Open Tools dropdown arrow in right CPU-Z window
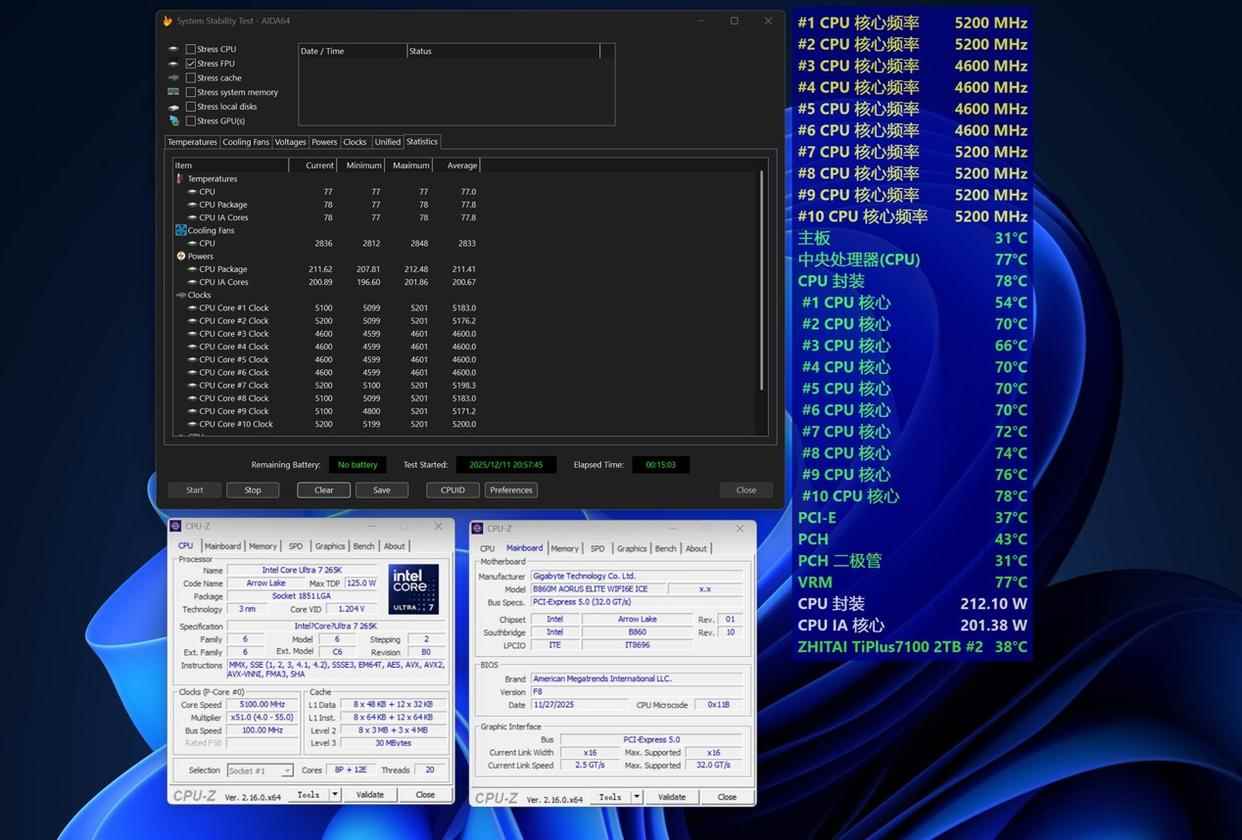The image size is (1242, 840). point(636,797)
